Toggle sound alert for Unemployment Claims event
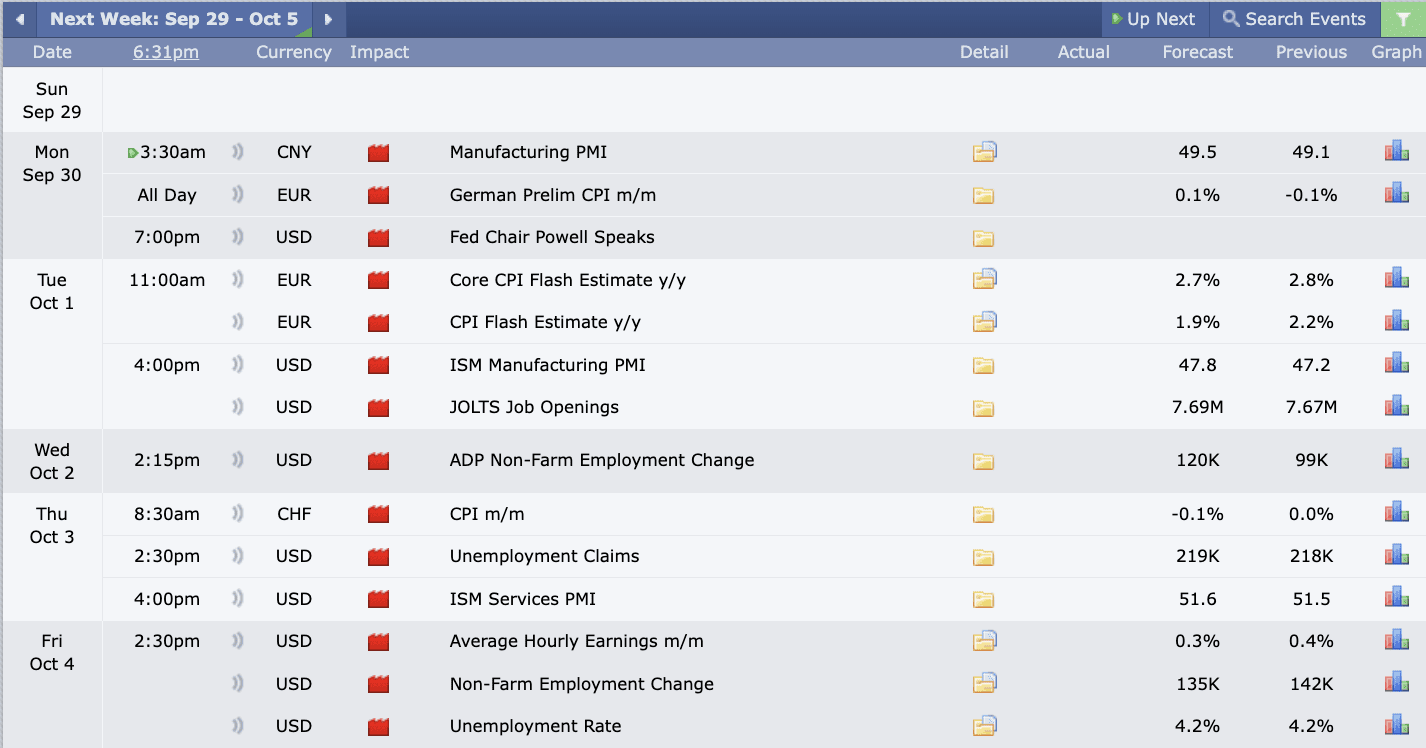Screen dimensions: 1426x748 (x=238, y=556)
